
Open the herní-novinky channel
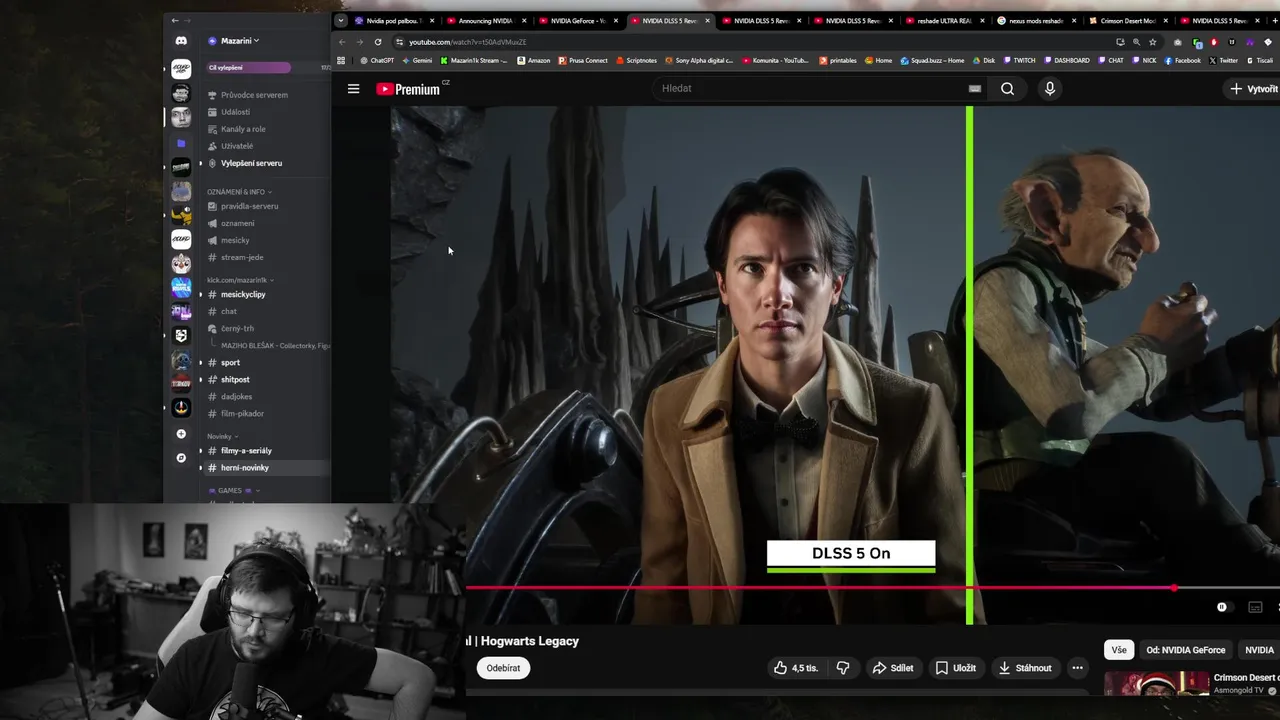click(x=267, y=468)
